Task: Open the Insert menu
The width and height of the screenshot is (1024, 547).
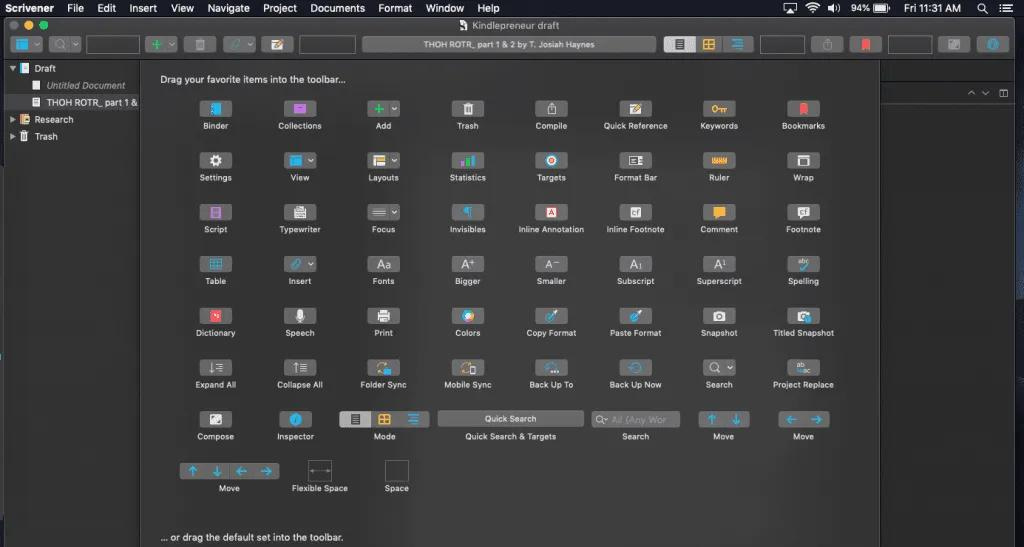Action: pos(143,8)
